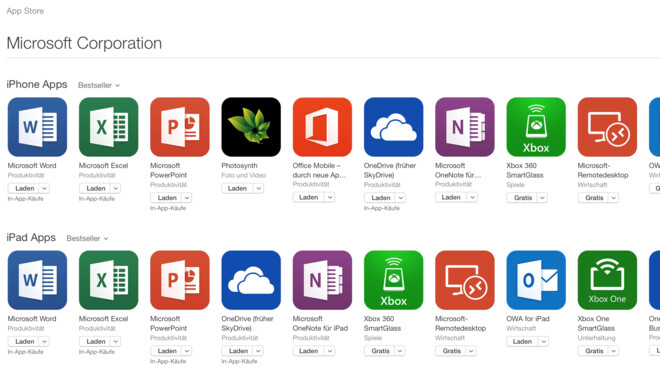Viewport: 660px width, 390px height.
Task: Click the 'Microsoft Corporation' page heading
Action: (84, 43)
